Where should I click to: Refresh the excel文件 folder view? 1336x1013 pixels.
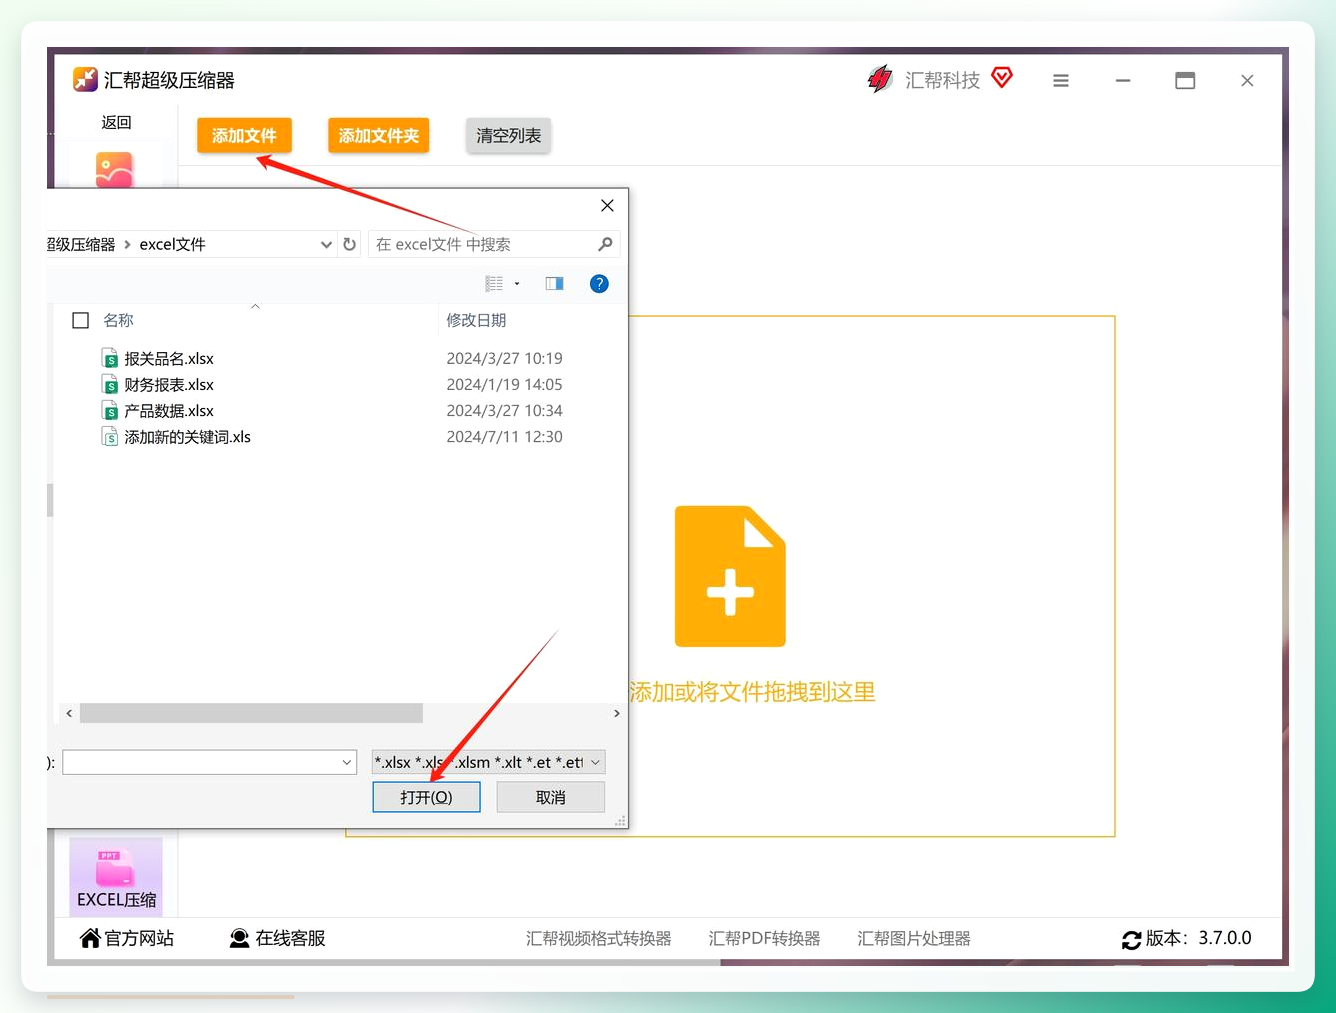coord(349,244)
